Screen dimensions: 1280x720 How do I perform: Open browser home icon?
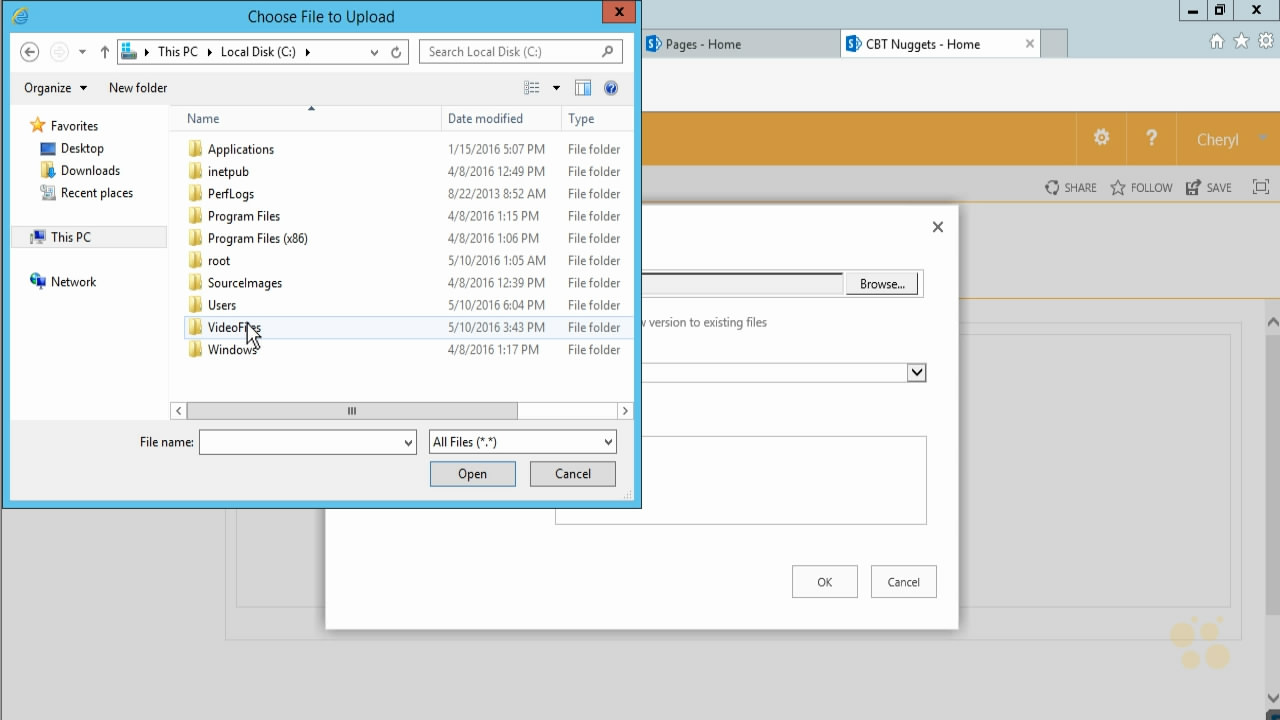tap(1217, 41)
